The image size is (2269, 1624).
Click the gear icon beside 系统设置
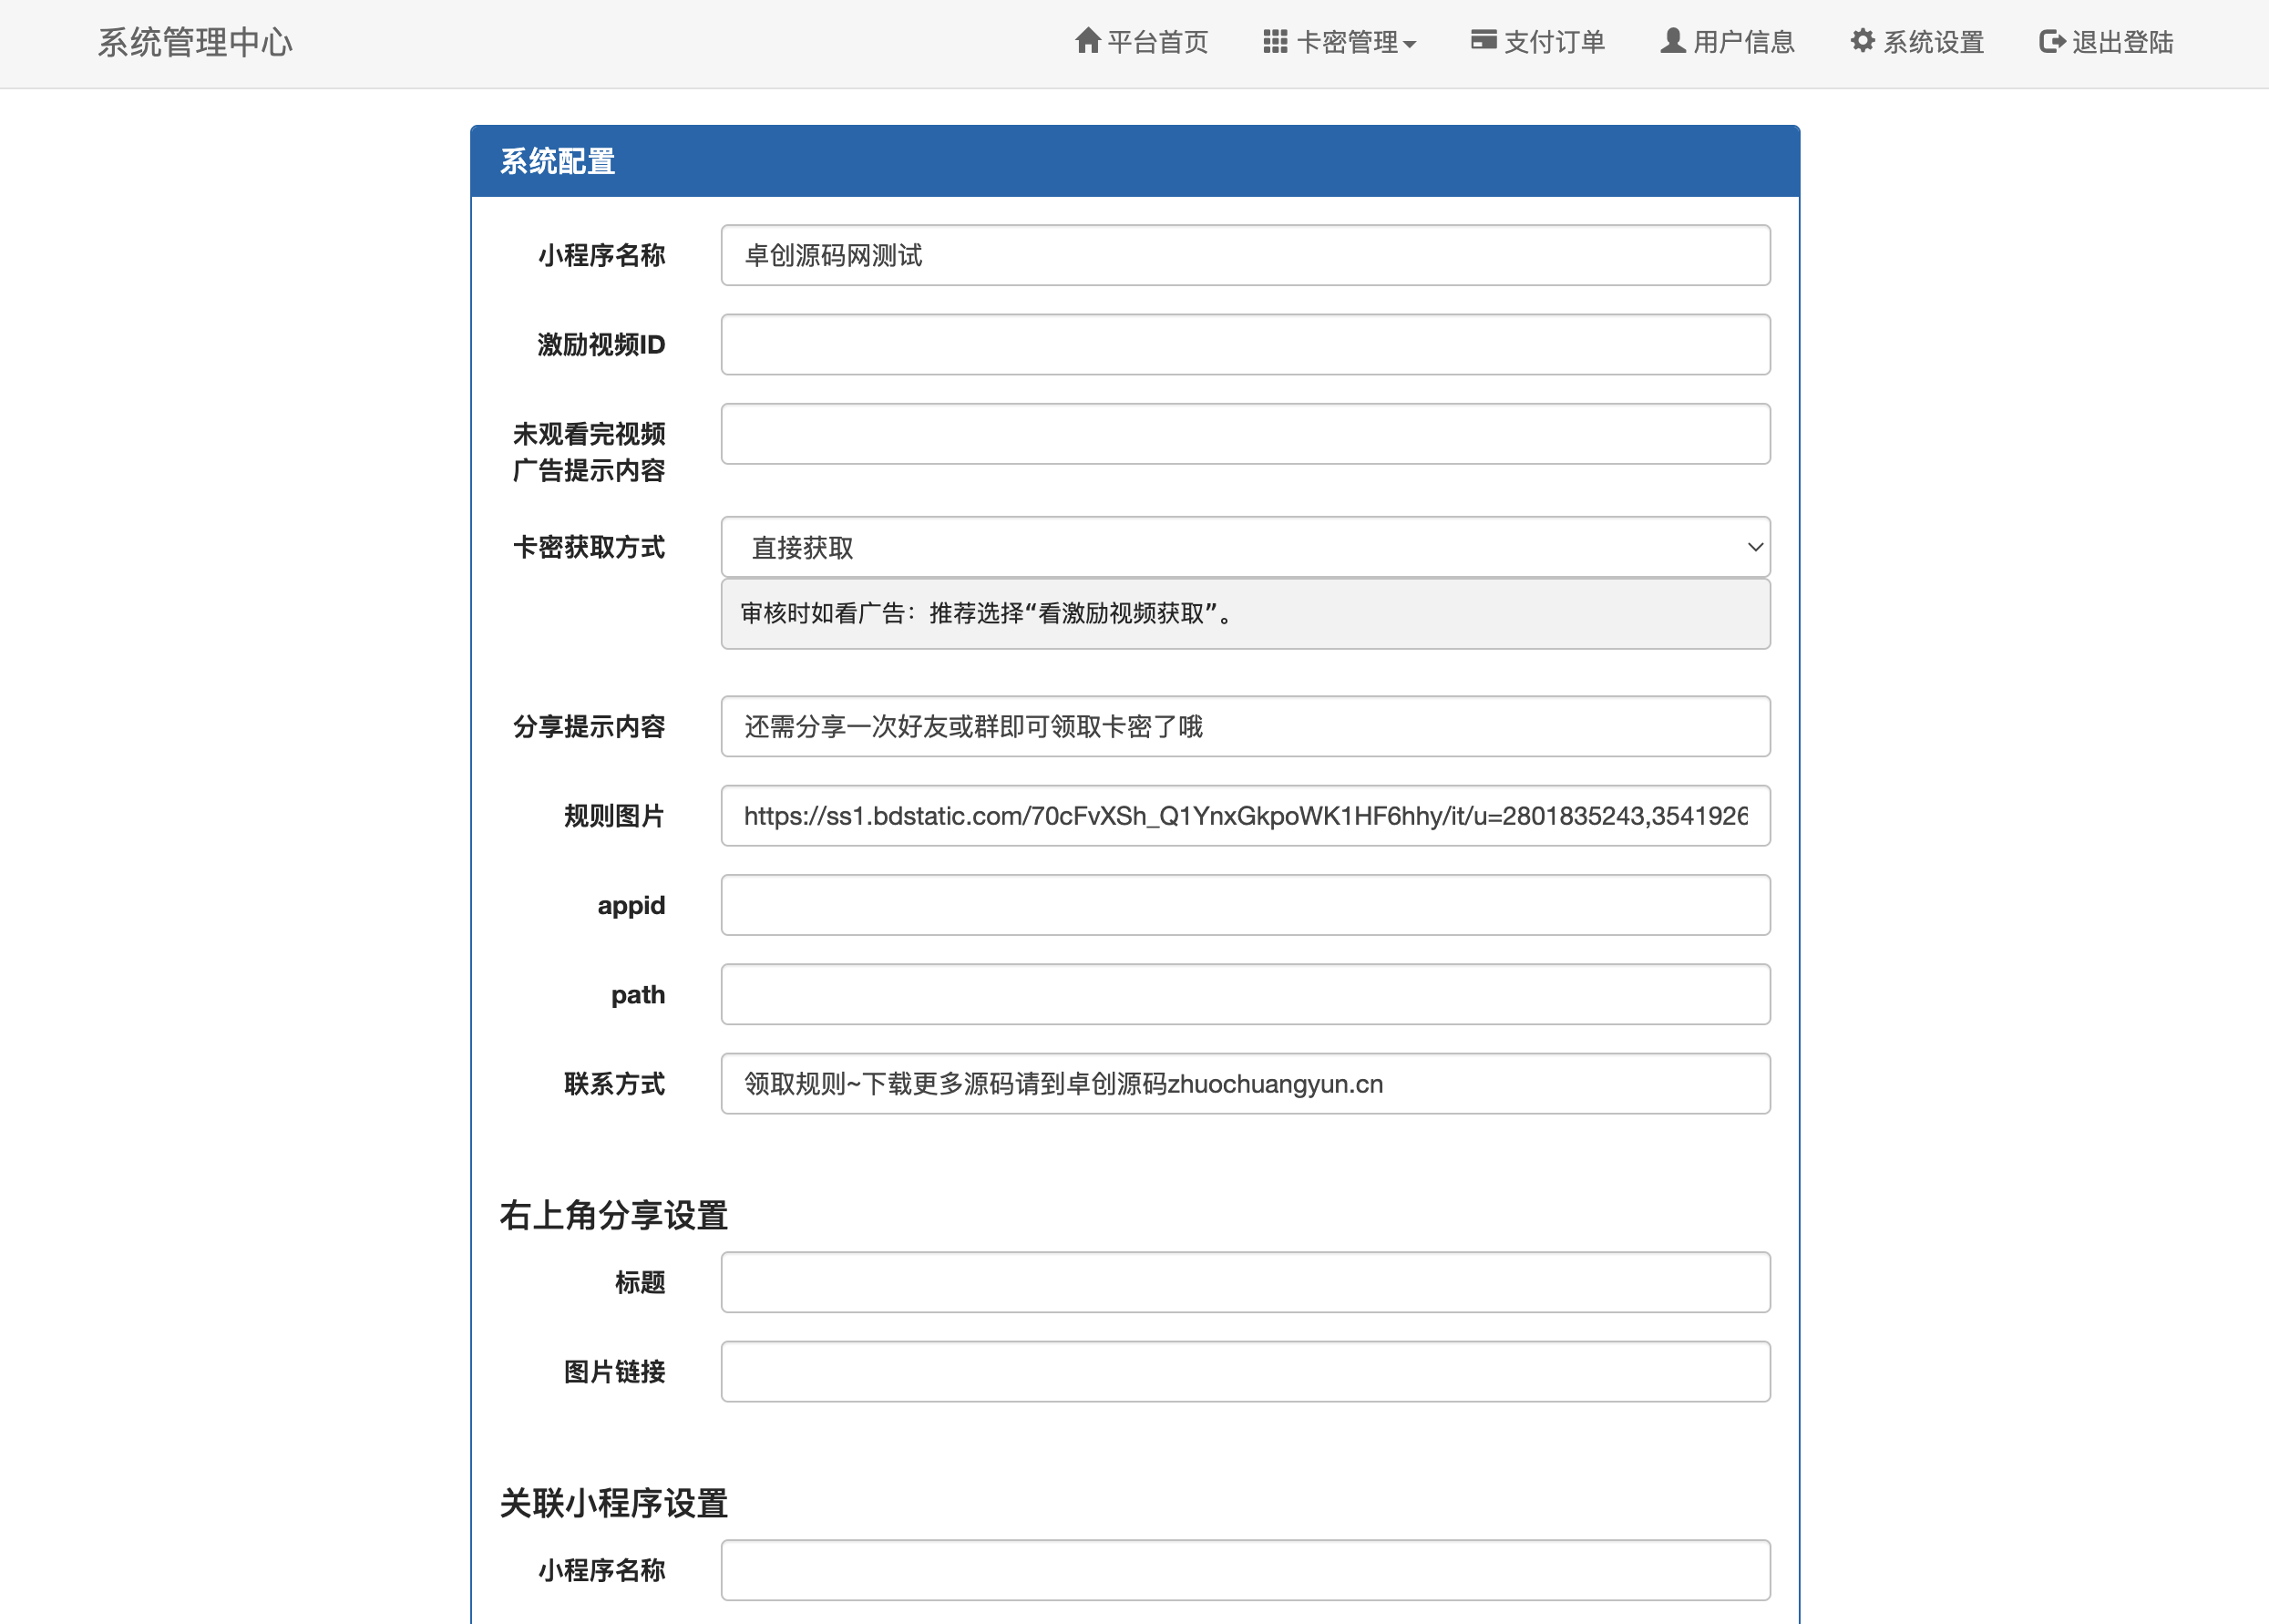pos(1862,41)
